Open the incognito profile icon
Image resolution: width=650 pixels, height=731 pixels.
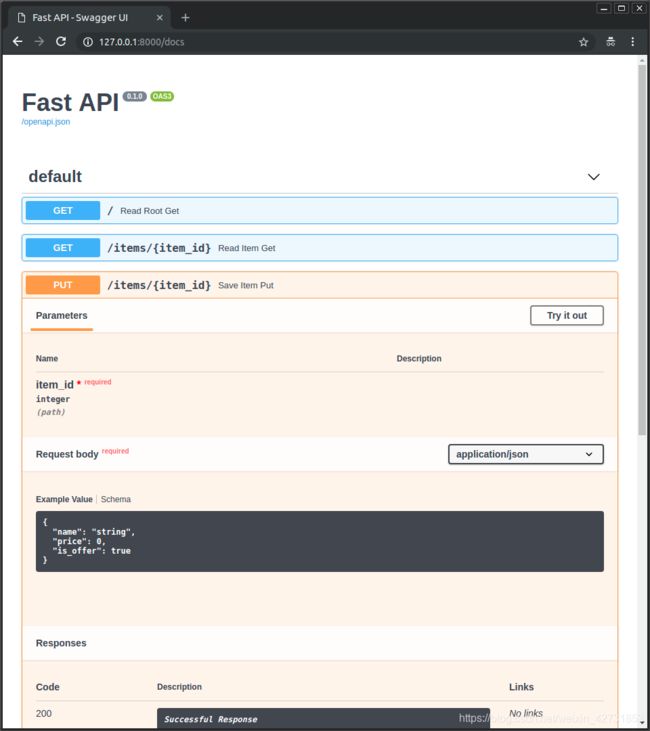[x=610, y=42]
